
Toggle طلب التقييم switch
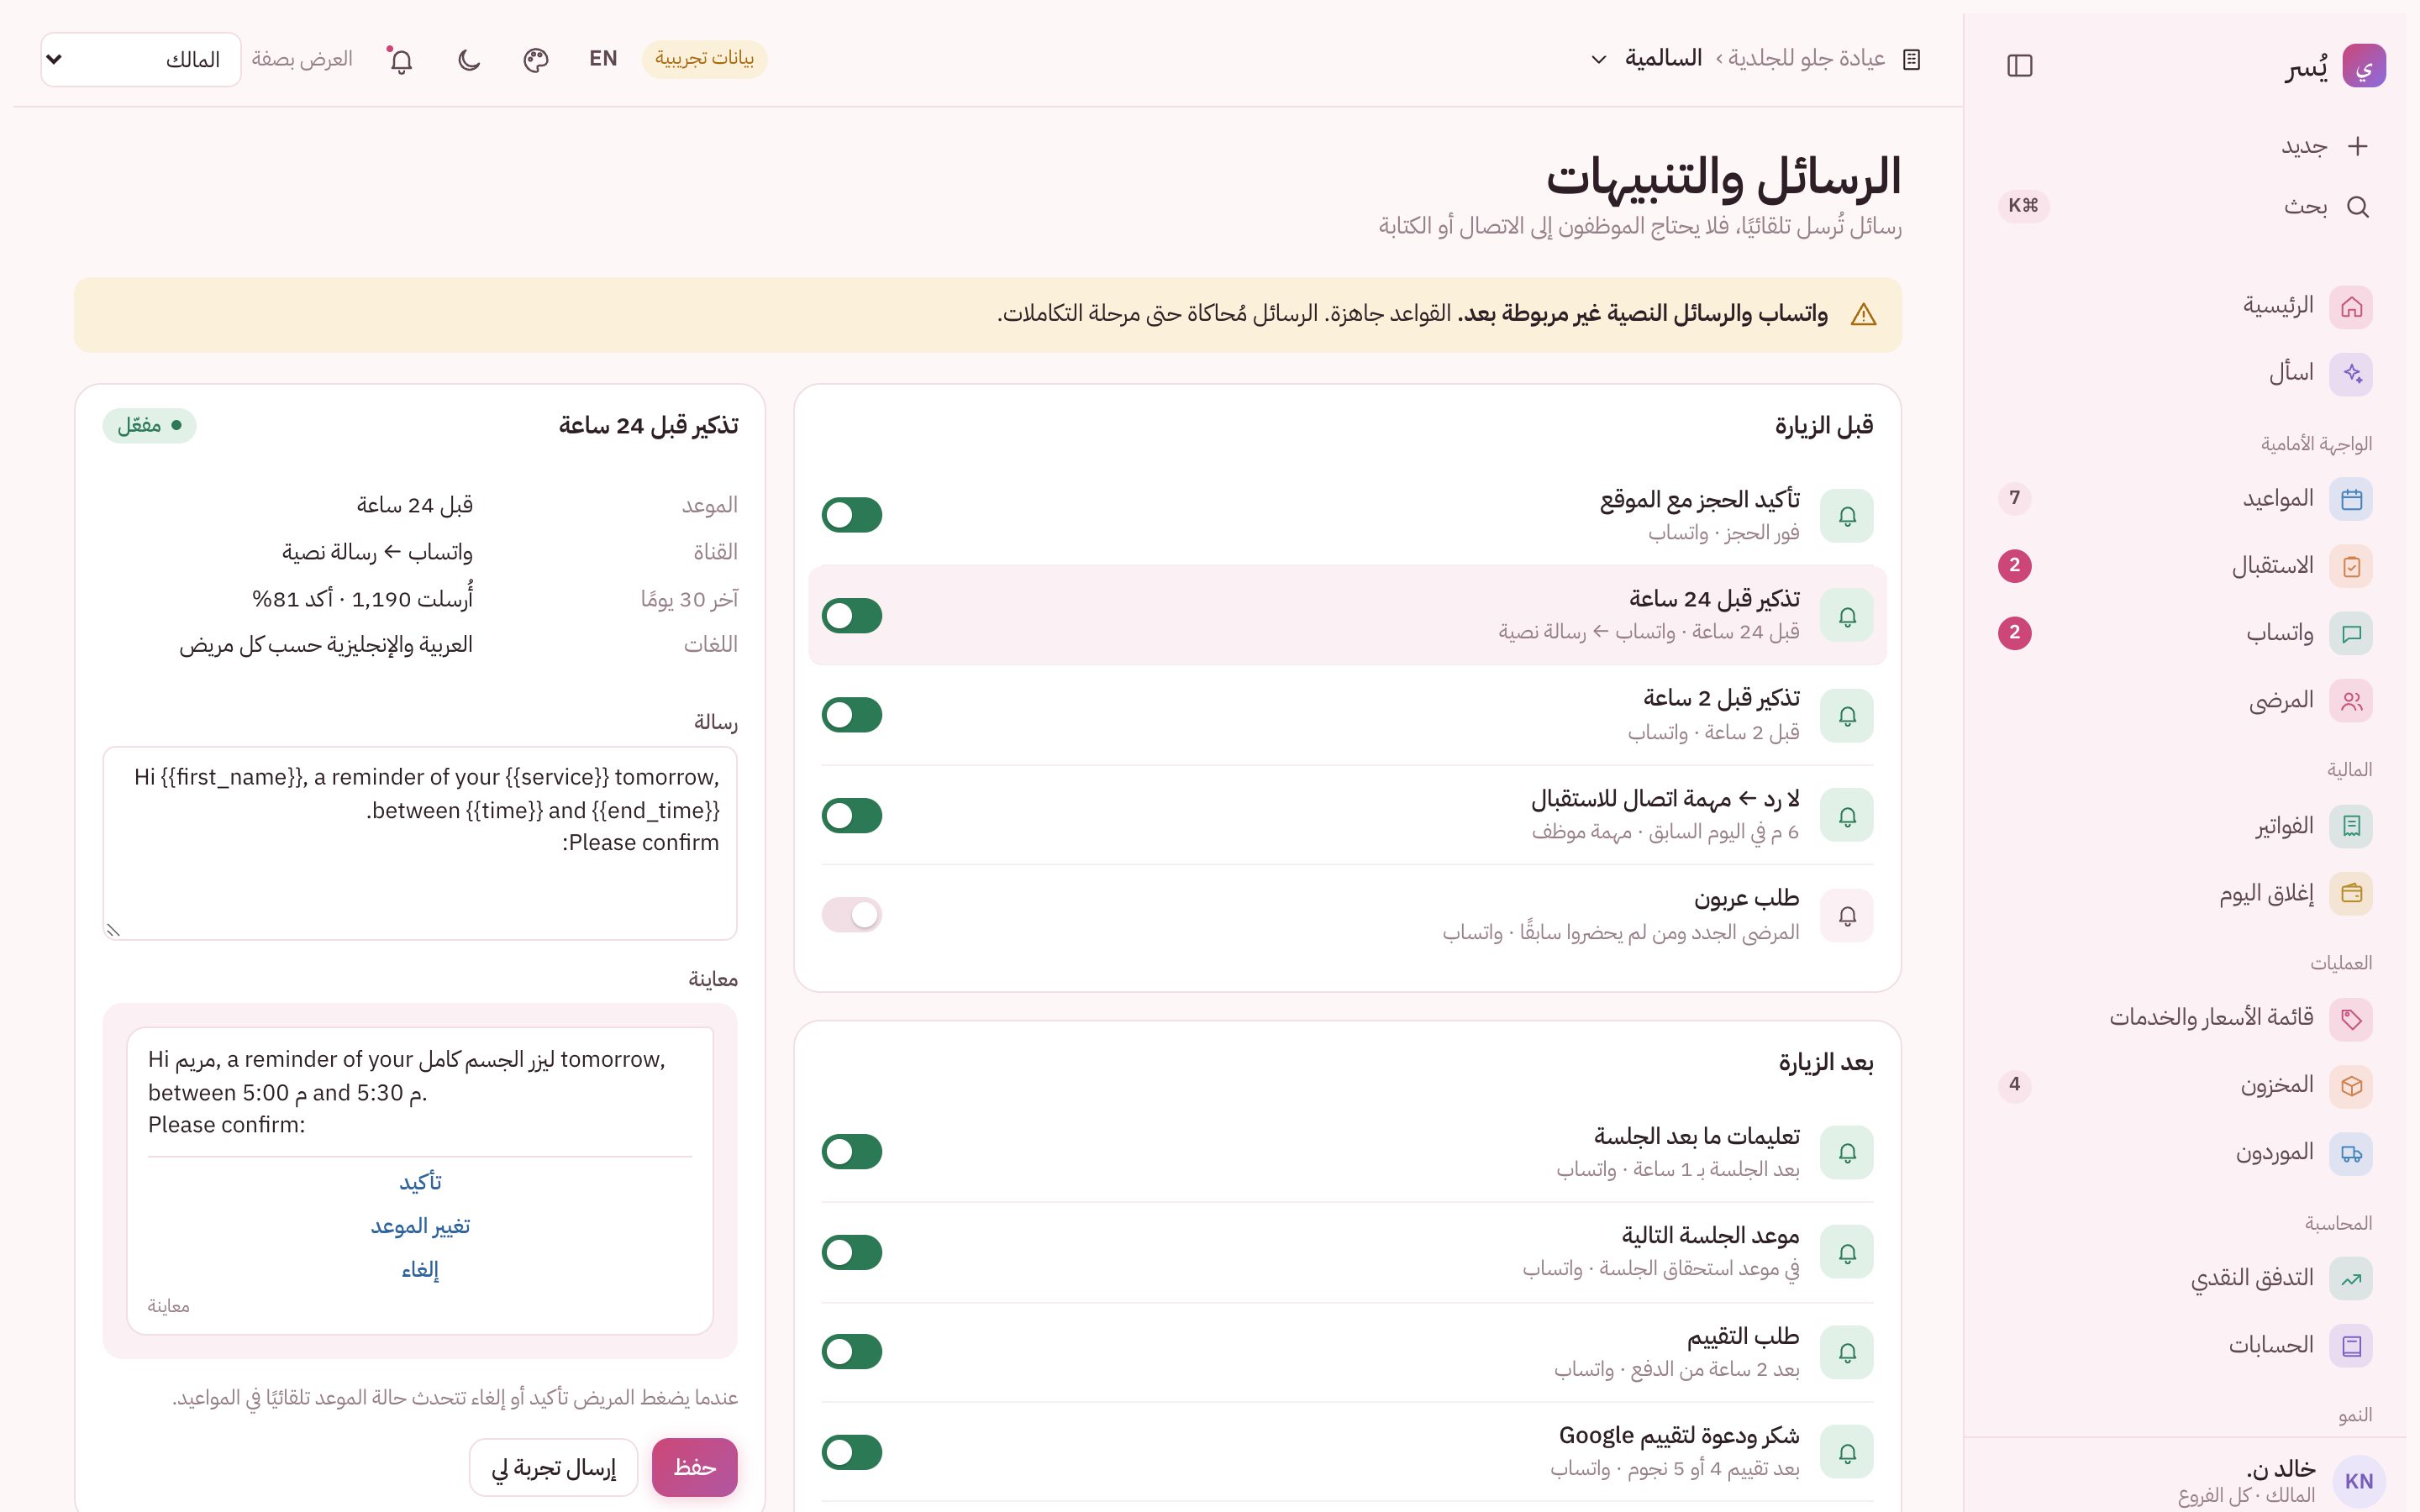click(x=852, y=1352)
